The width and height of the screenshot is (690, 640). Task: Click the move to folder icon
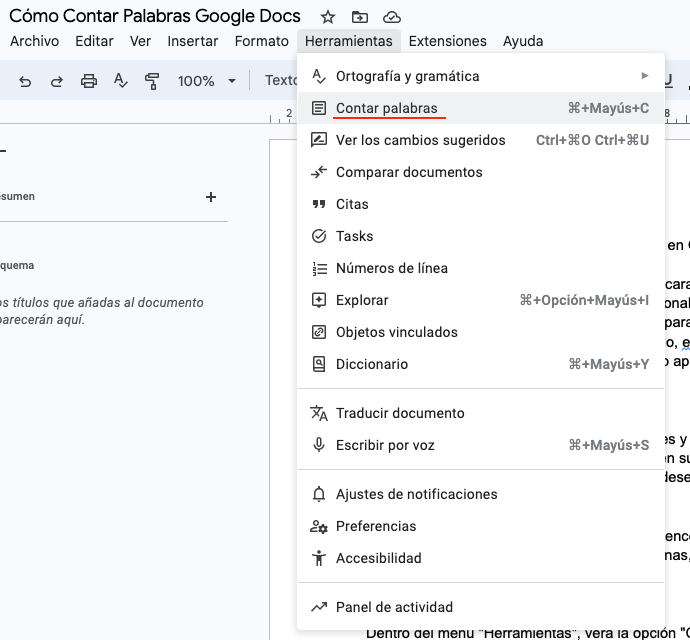tap(360, 17)
